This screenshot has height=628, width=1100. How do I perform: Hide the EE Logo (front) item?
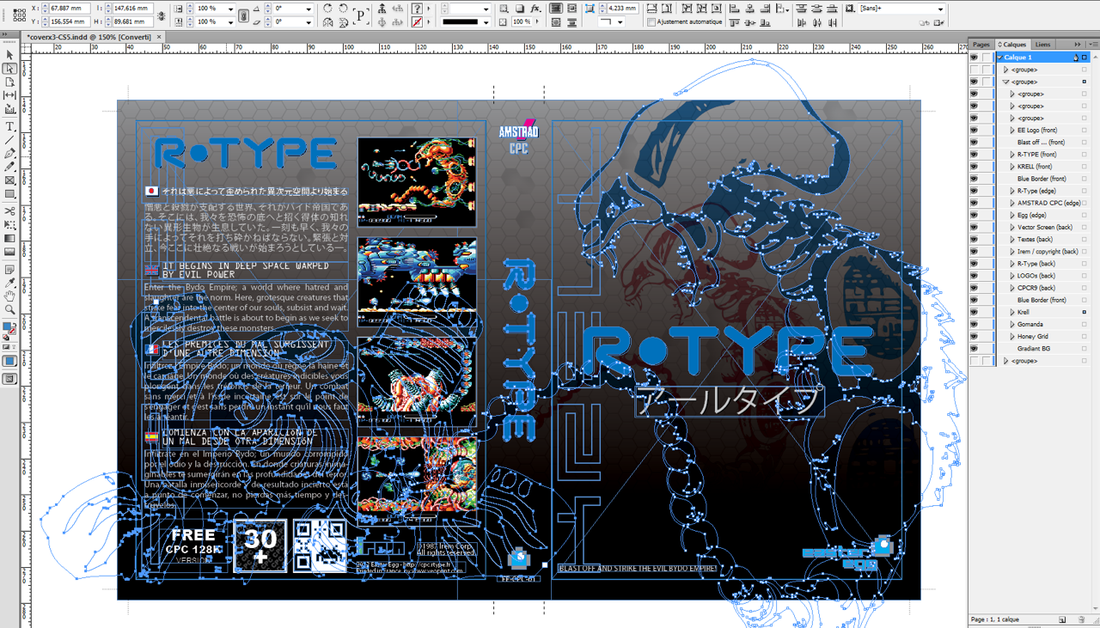[974, 130]
